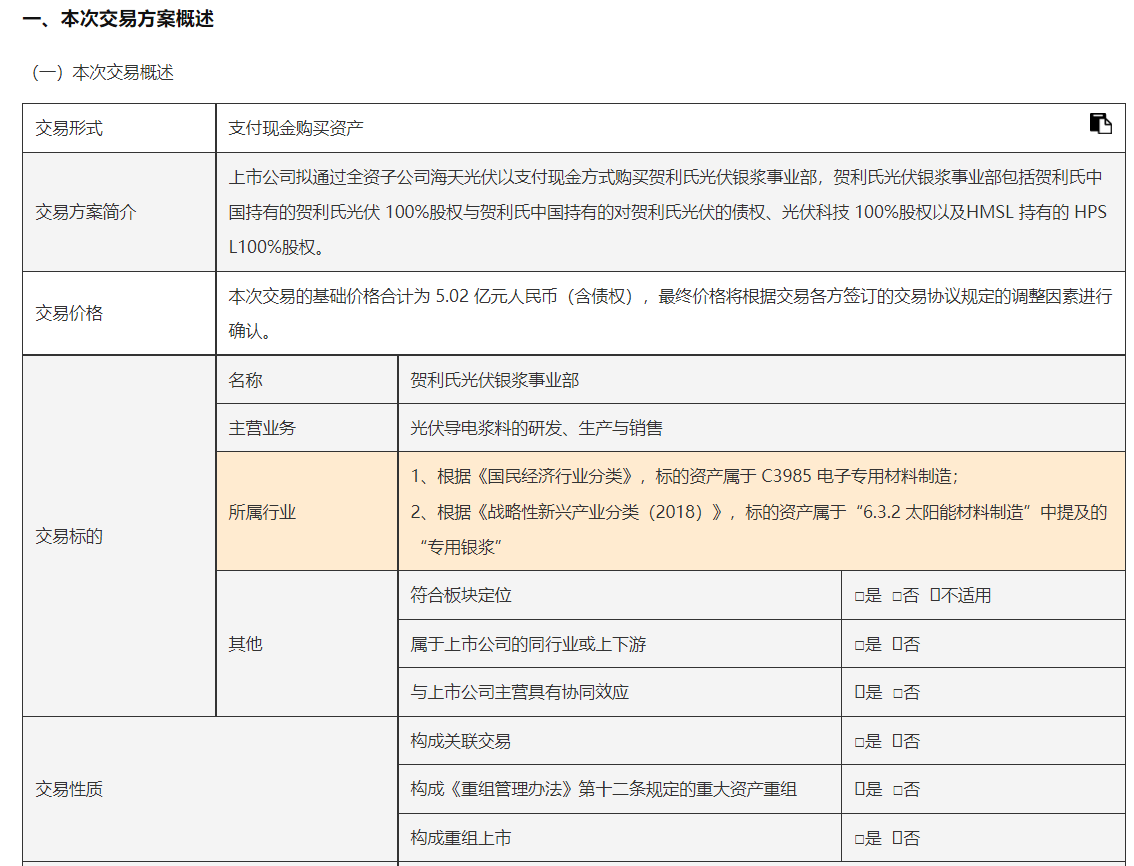The height and width of the screenshot is (866, 1134).
Task: Click 与上市公司主营具有协同效应 label
Action: (x=519, y=692)
